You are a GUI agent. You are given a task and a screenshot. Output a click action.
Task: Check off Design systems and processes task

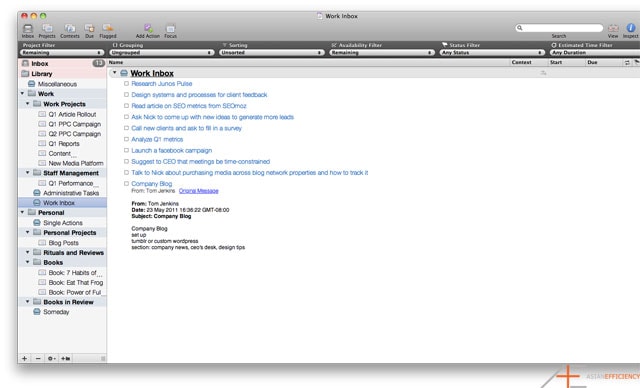(126, 95)
